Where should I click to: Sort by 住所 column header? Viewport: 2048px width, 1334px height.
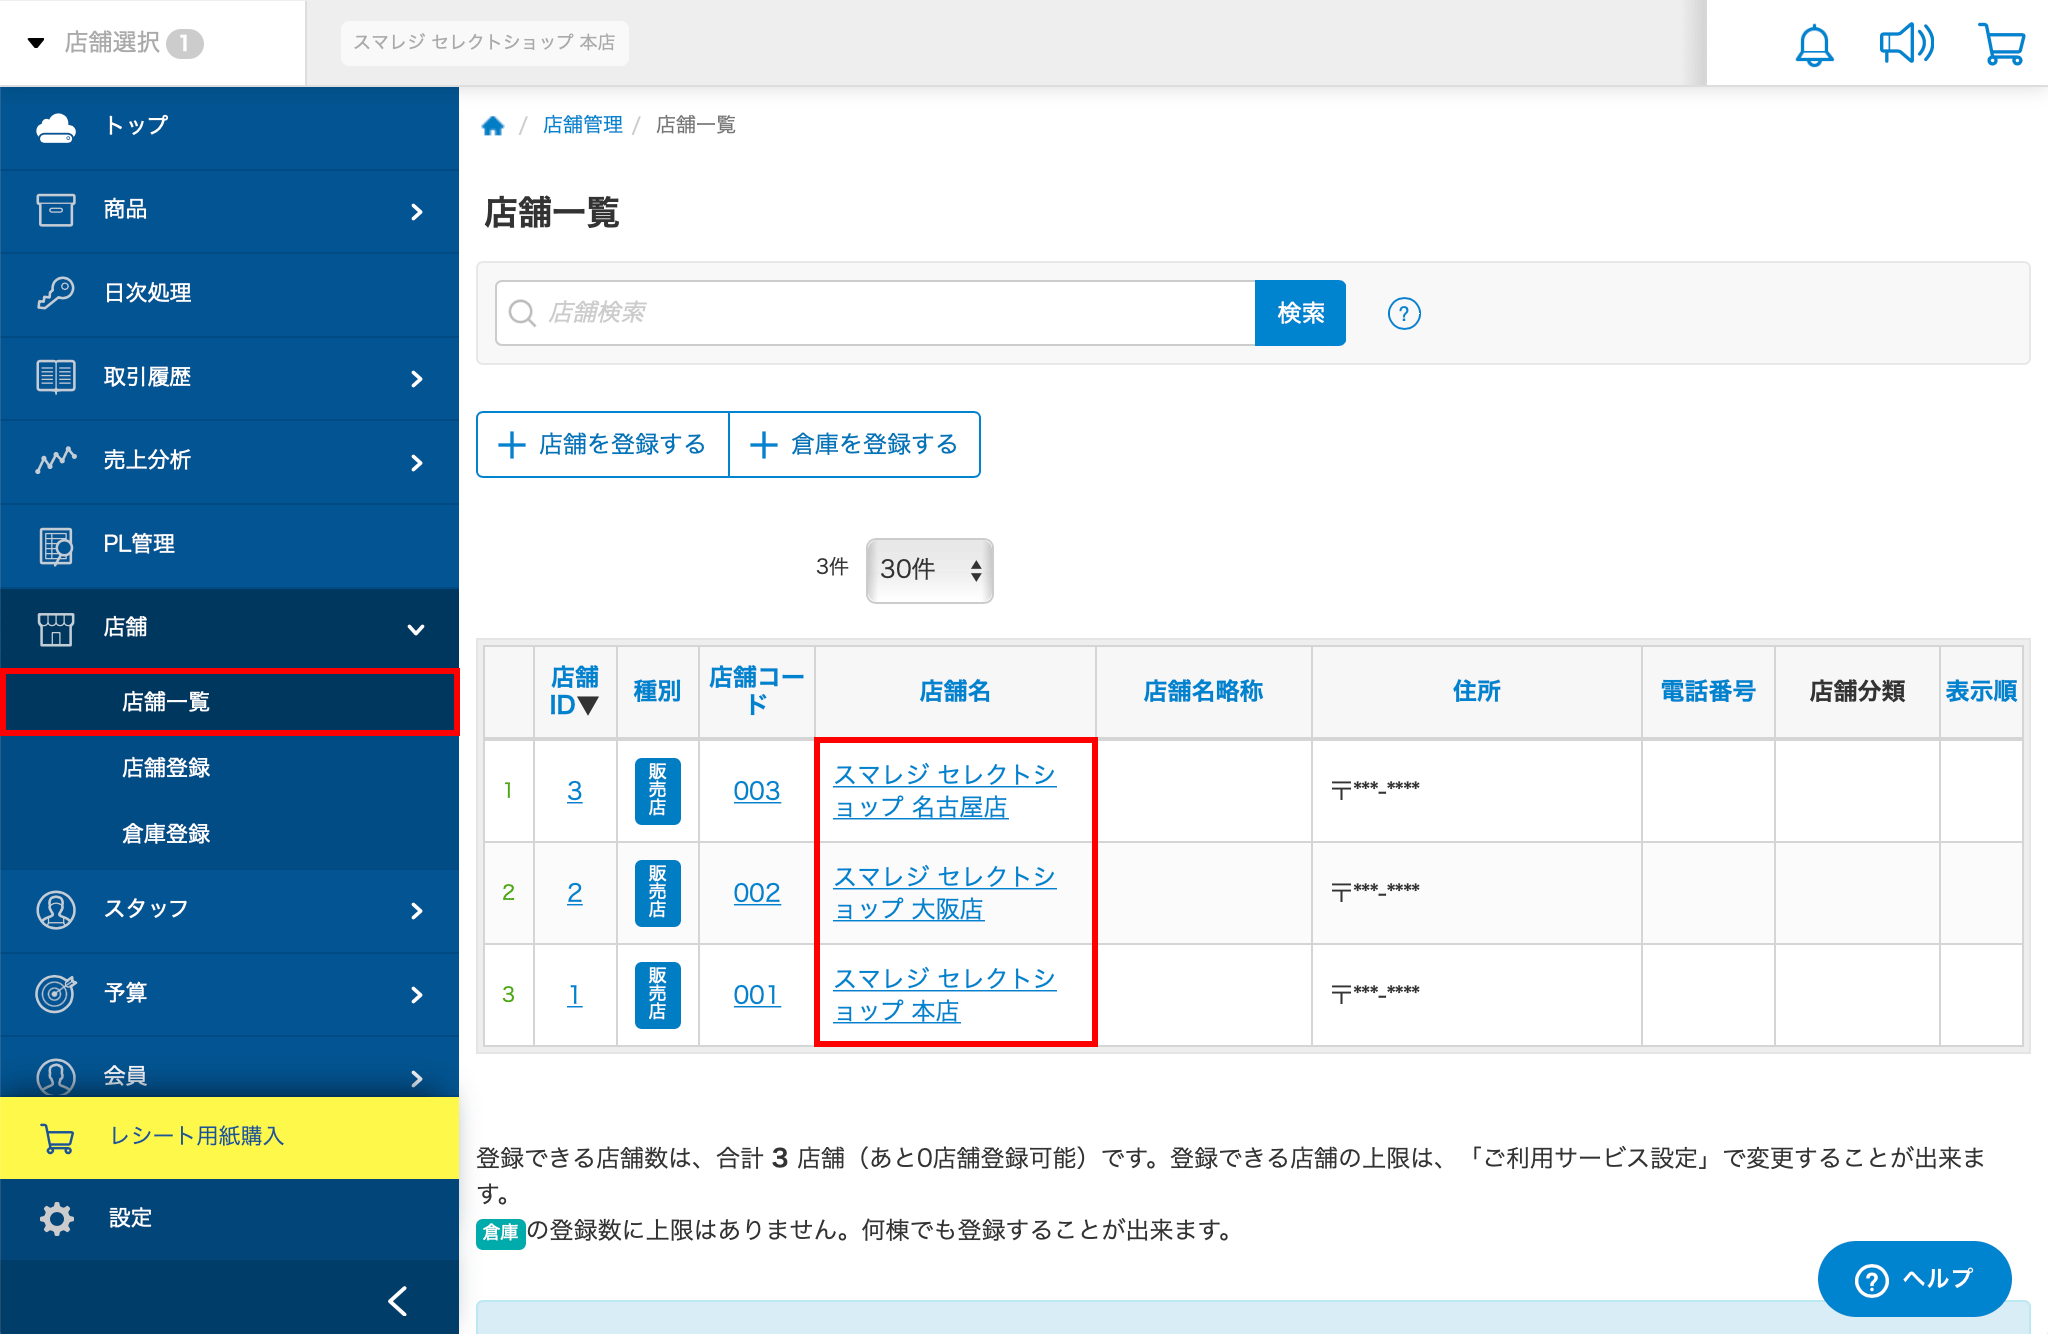click(1476, 691)
